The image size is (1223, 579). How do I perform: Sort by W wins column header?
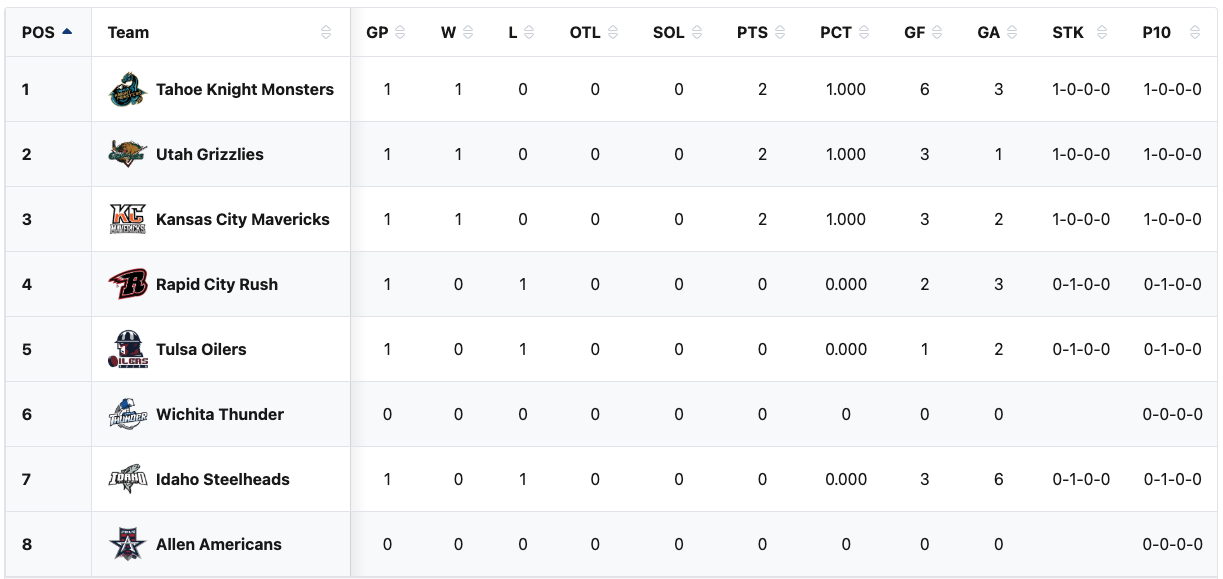pyautogui.click(x=457, y=32)
